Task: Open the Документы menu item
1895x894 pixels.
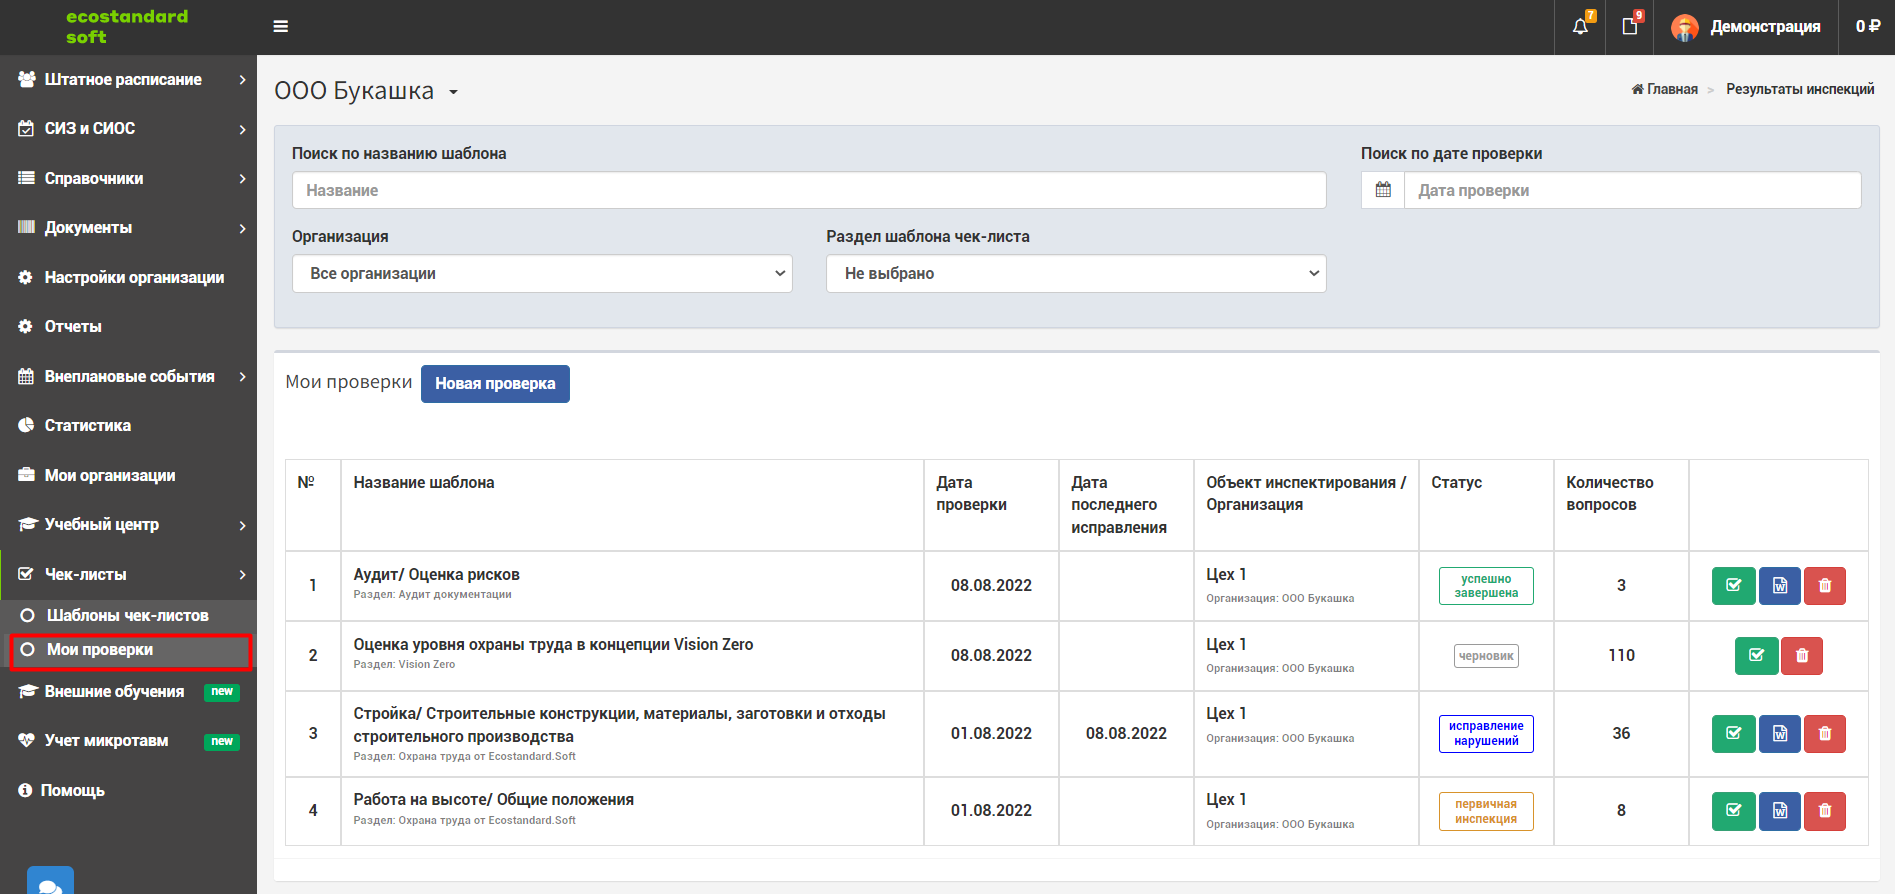Action: [128, 228]
